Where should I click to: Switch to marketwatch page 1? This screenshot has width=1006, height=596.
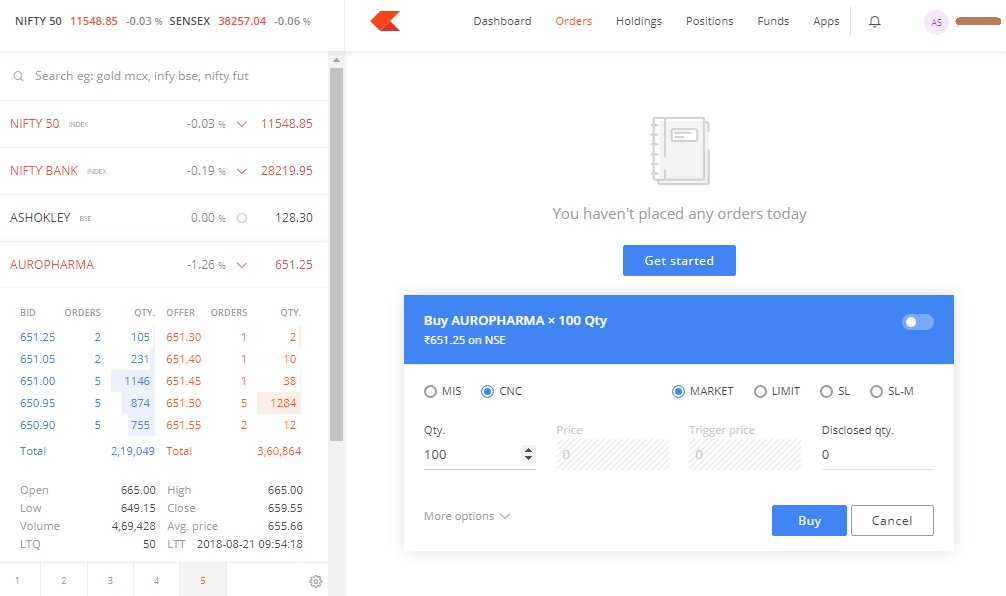pos(17,581)
